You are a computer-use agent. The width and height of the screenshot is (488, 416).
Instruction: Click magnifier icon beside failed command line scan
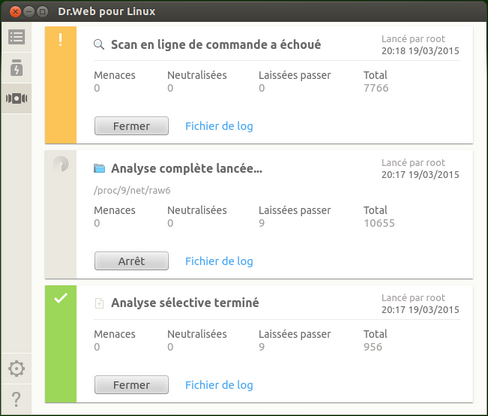tap(99, 44)
